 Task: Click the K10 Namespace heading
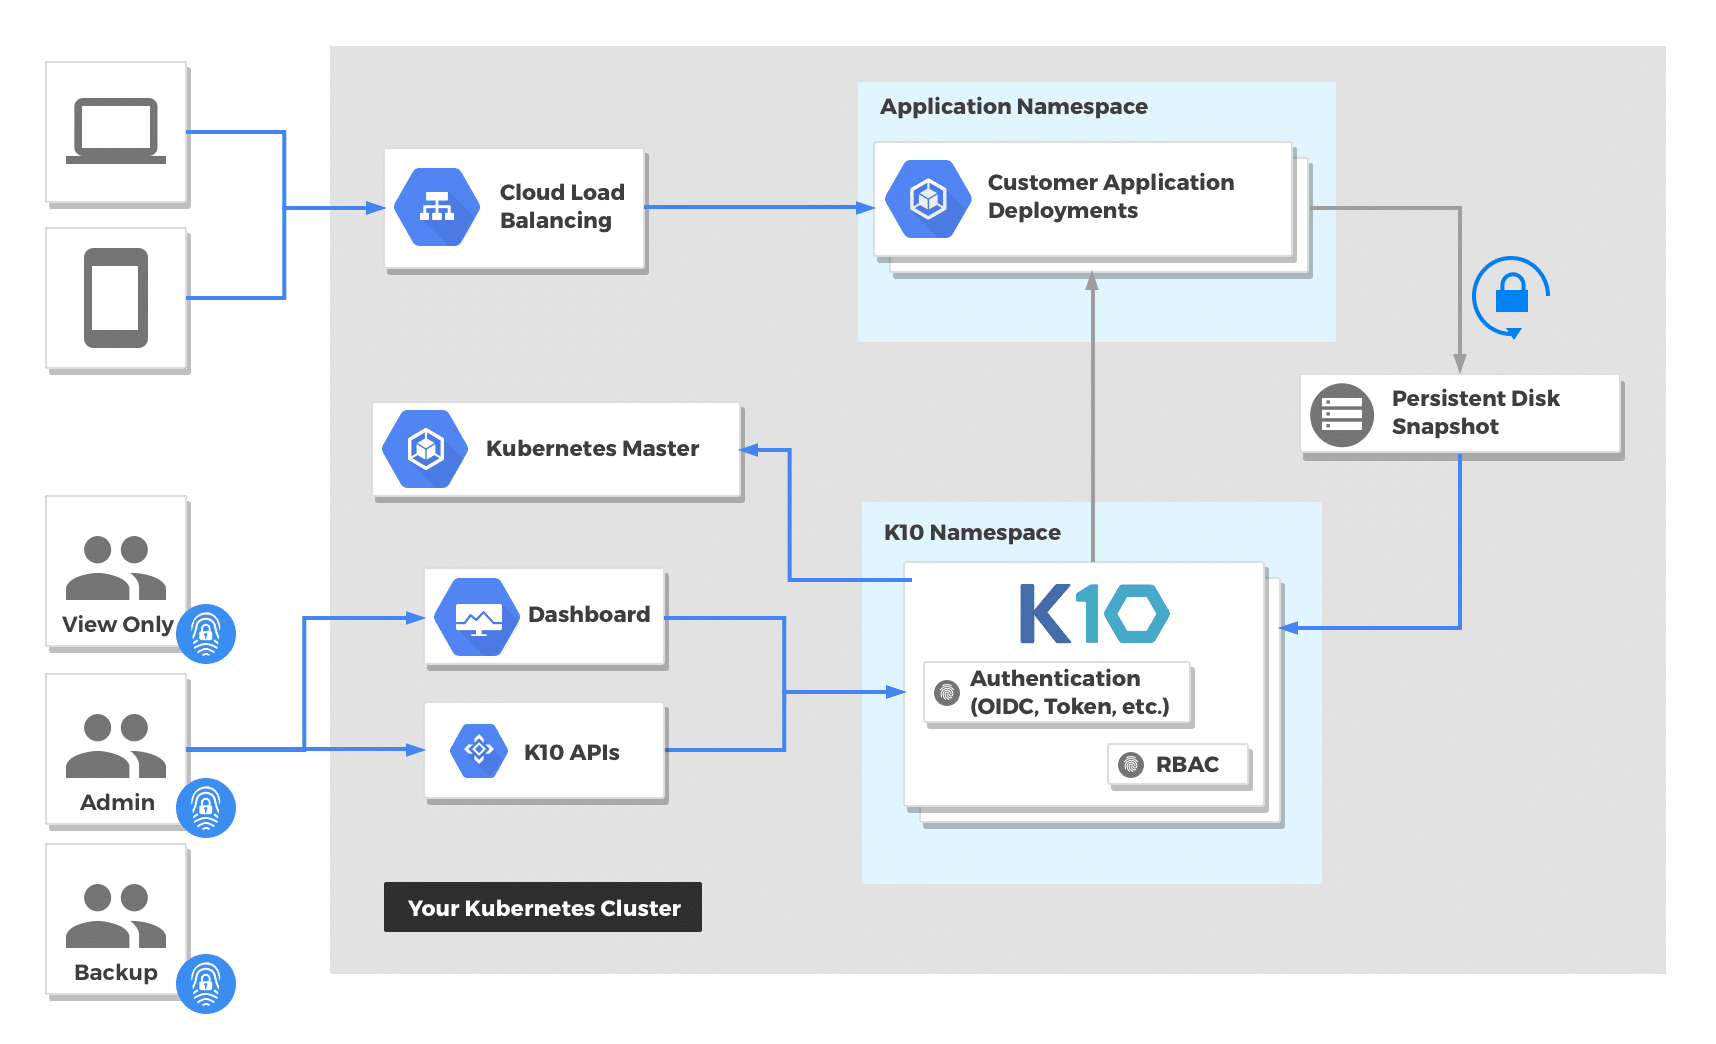[972, 532]
